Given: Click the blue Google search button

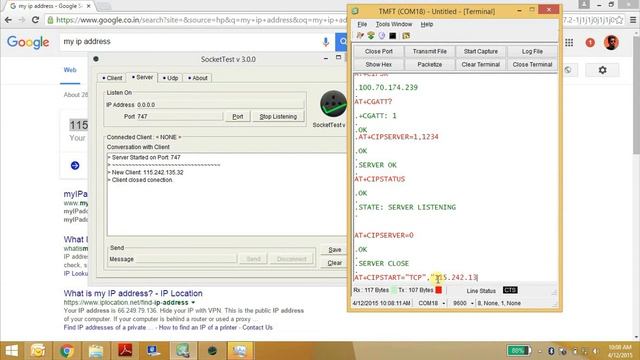Looking at the screenshot, I should tap(341, 42).
